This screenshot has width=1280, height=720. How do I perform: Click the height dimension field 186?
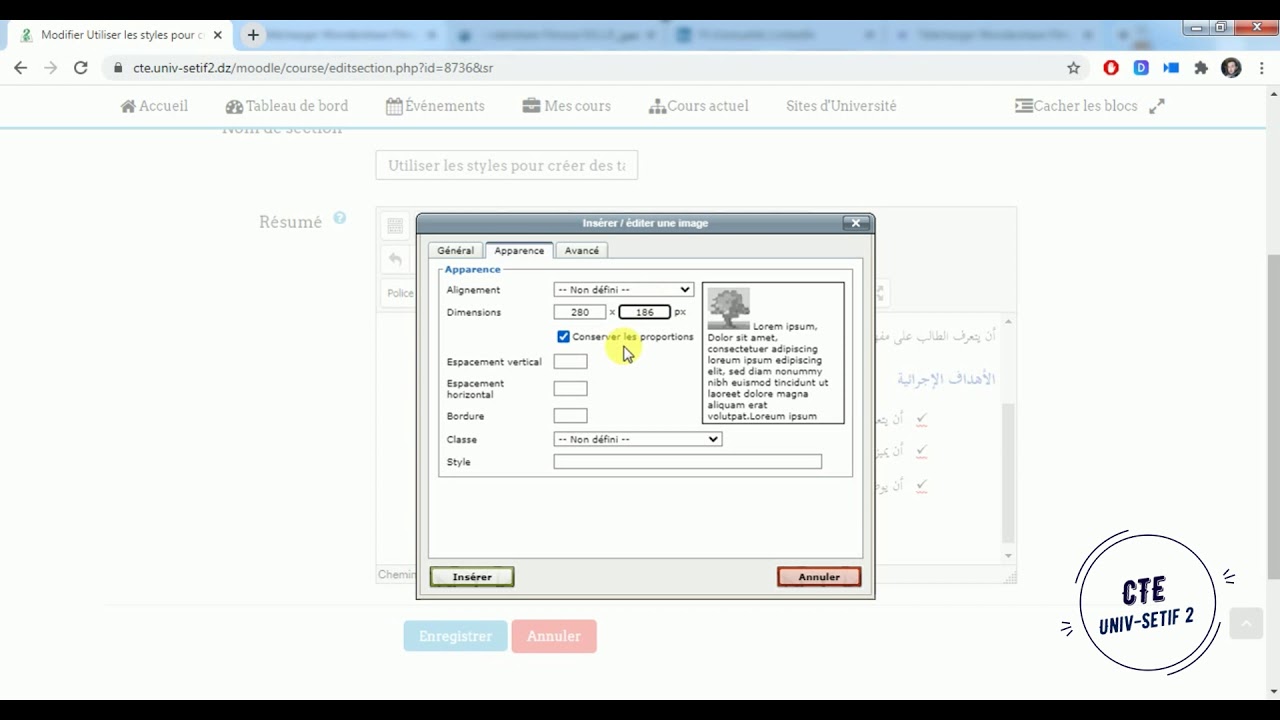pos(644,312)
